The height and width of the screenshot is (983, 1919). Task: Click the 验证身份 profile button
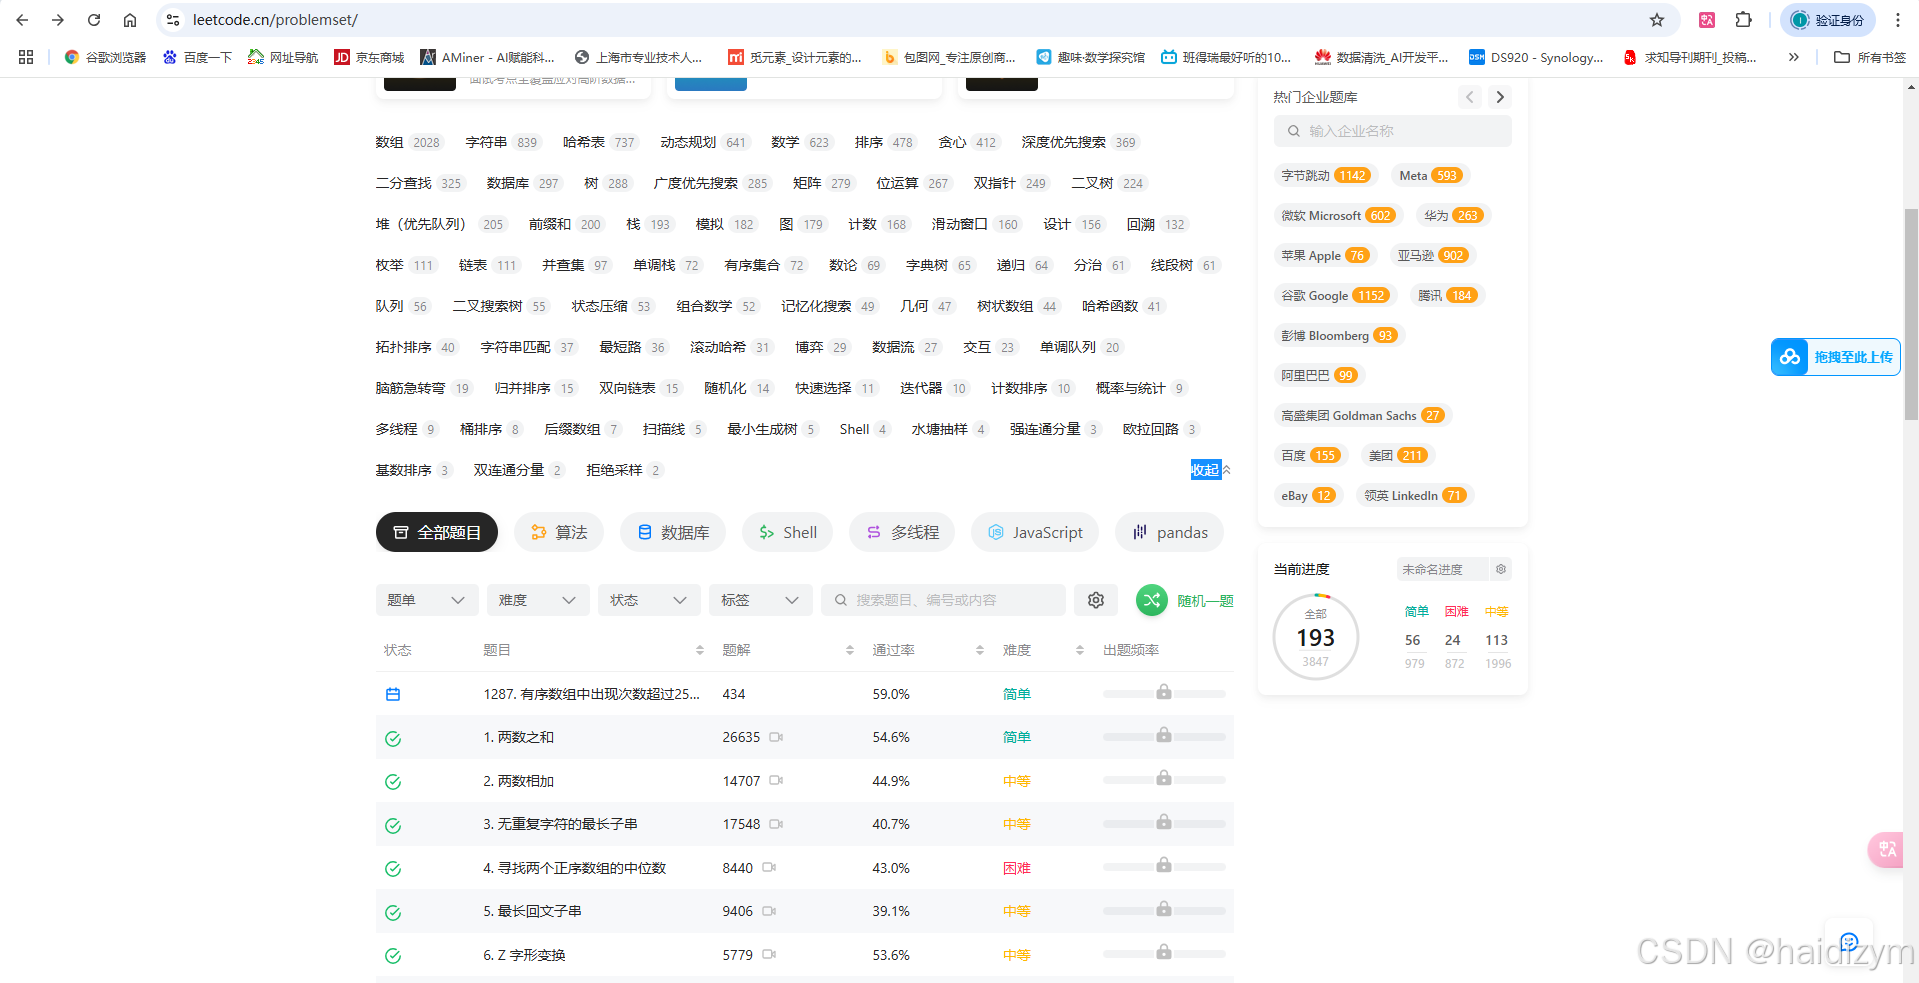[1827, 20]
